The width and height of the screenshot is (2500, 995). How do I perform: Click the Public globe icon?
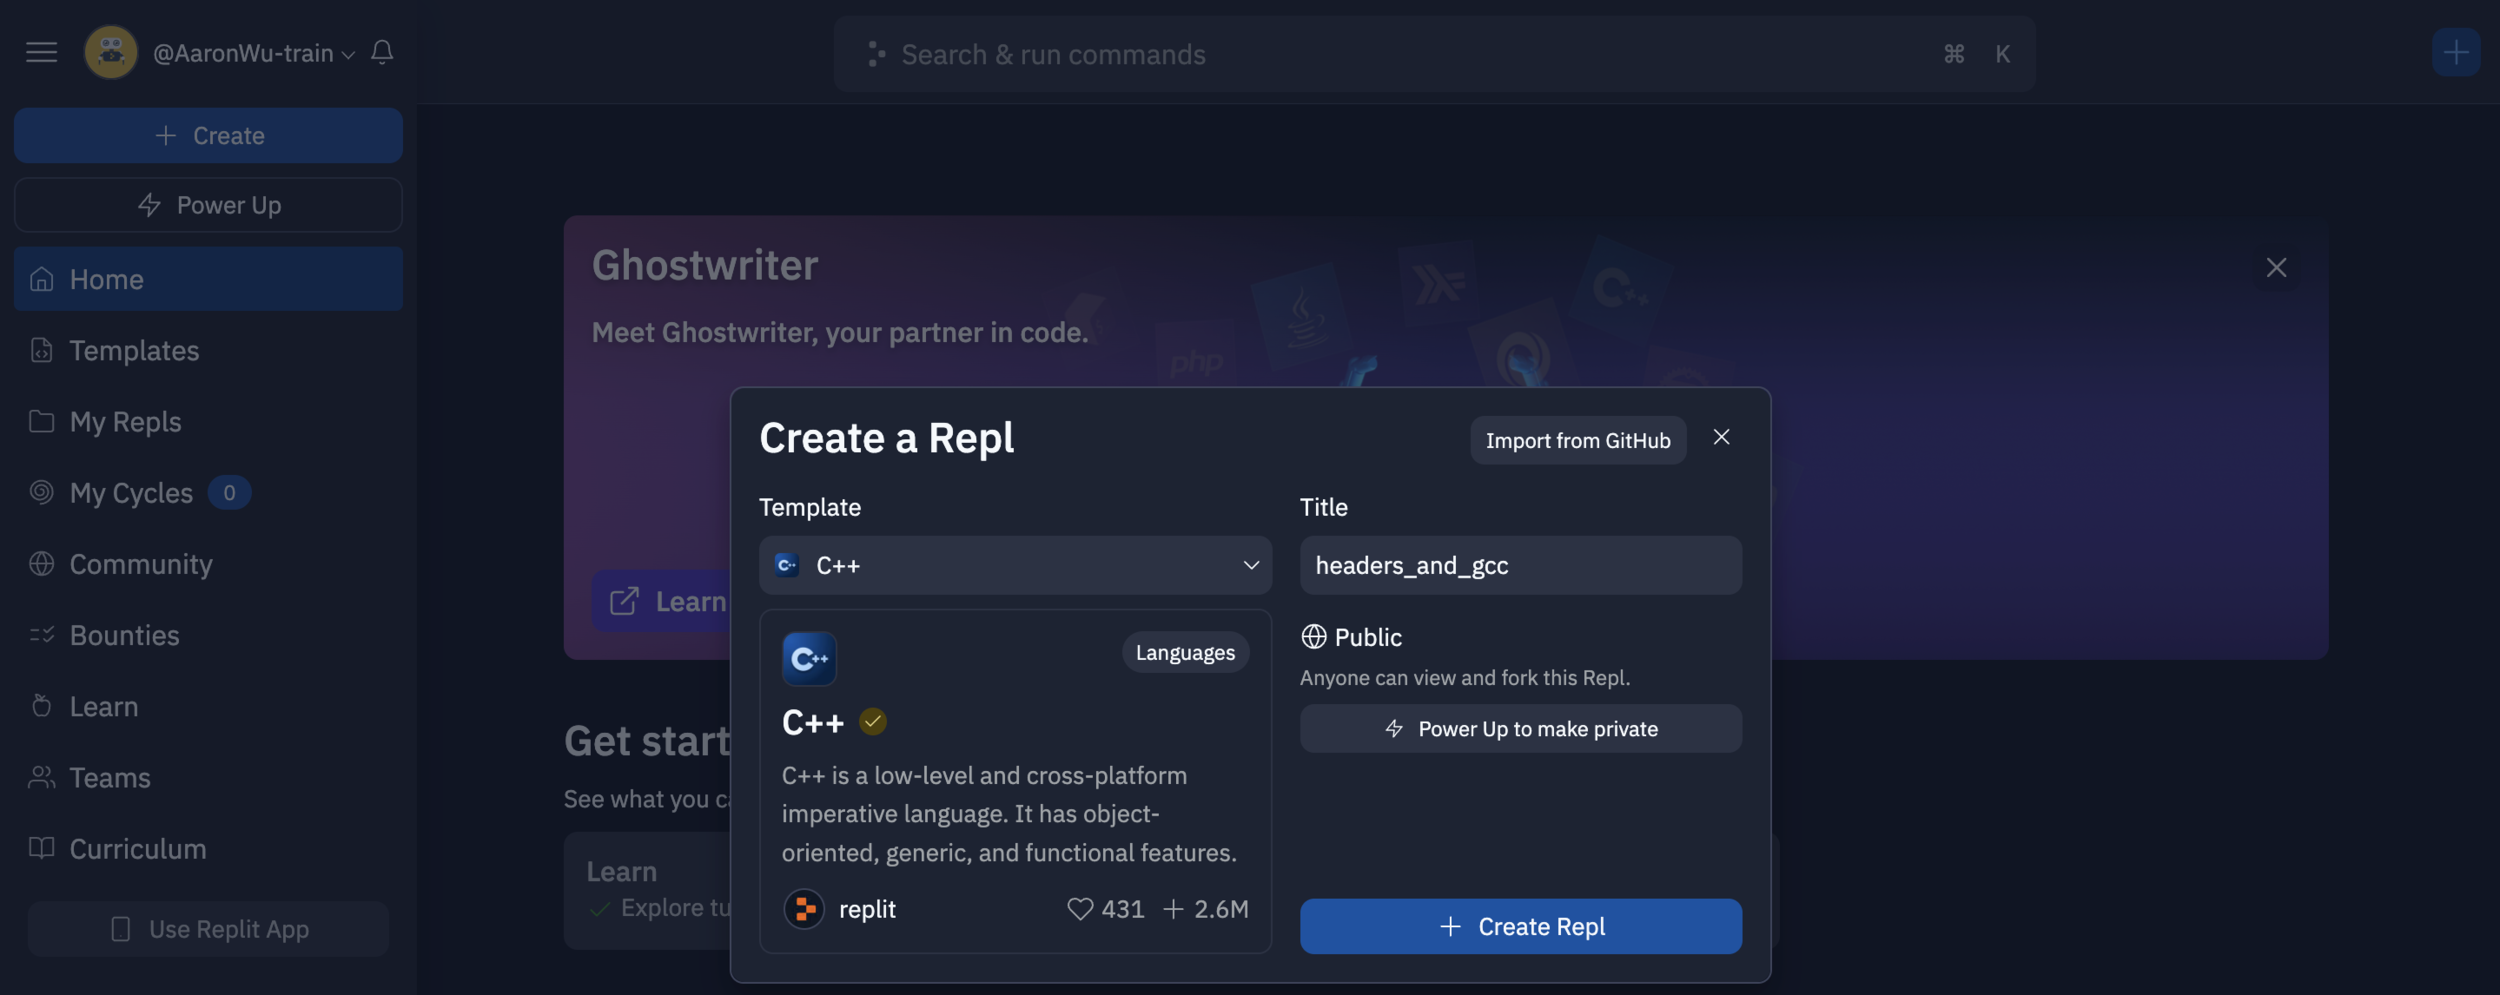pyautogui.click(x=1313, y=637)
